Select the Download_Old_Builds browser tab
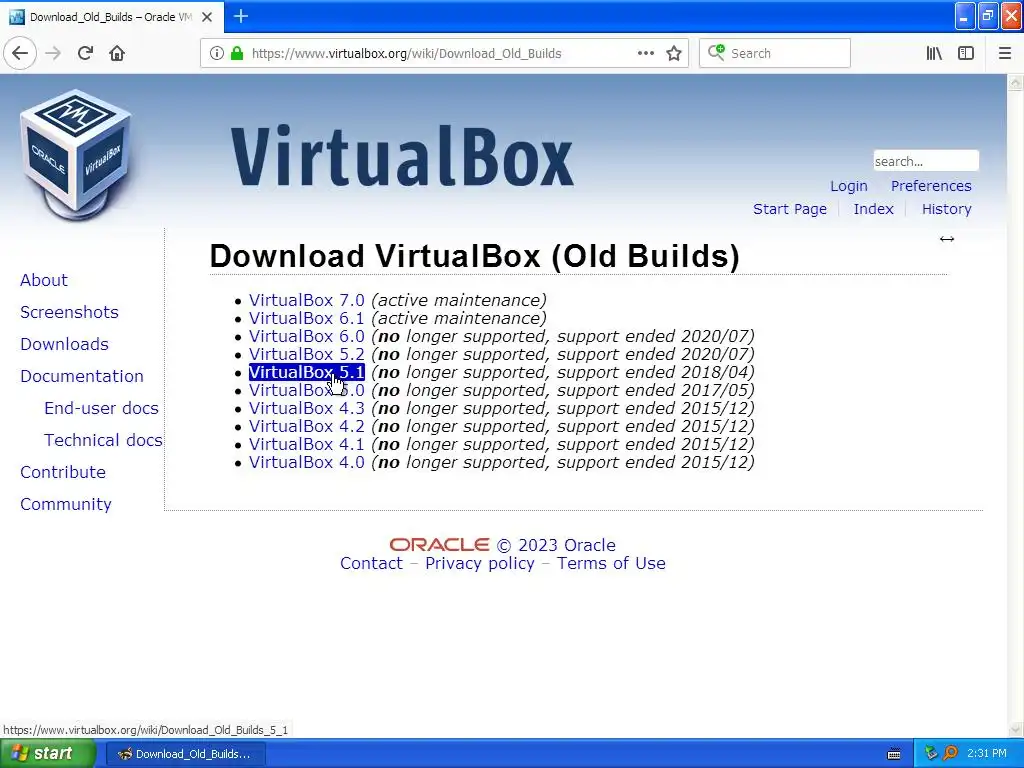The image size is (1024, 768). (112, 17)
